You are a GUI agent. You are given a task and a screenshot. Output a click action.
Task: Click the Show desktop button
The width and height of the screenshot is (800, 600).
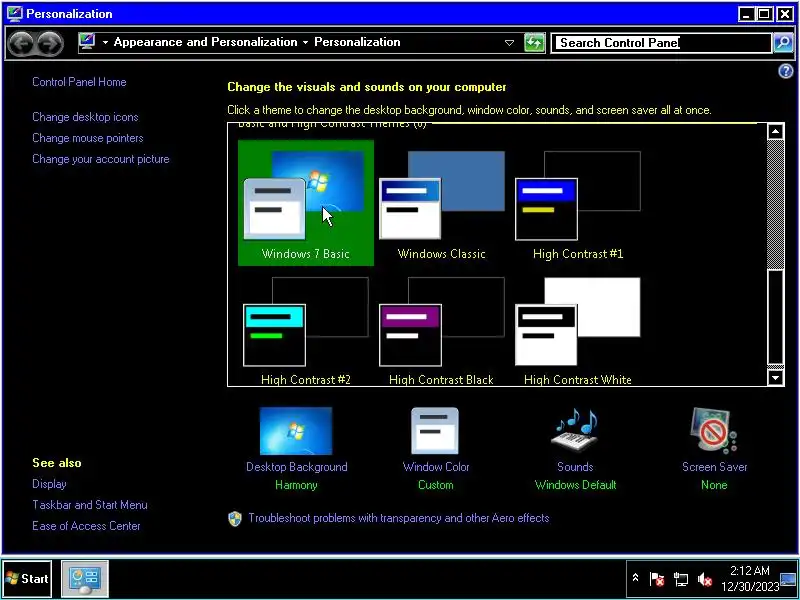coord(789,580)
